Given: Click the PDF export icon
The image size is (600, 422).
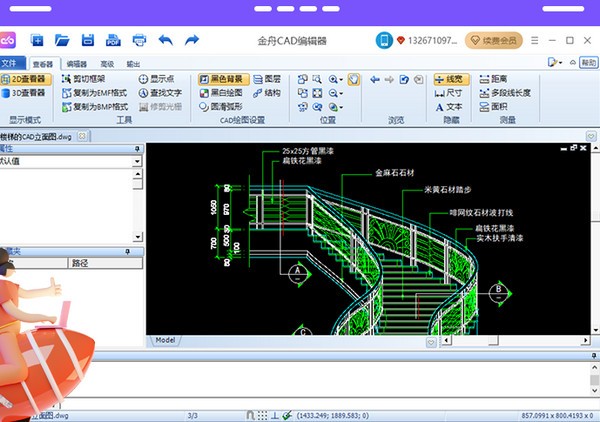Looking at the screenshot, I should 113,41.
